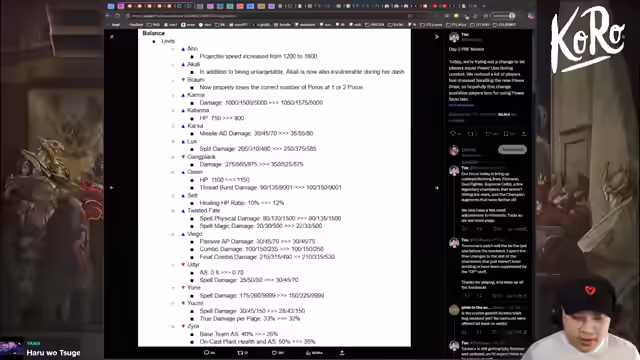Click the 'Yone' entry in the patch notes
640x360 pixels.
(194, 287)
